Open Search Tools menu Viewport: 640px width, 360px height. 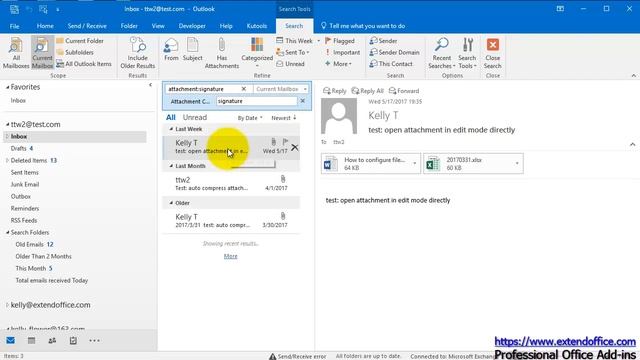click(x=467, y=52)
